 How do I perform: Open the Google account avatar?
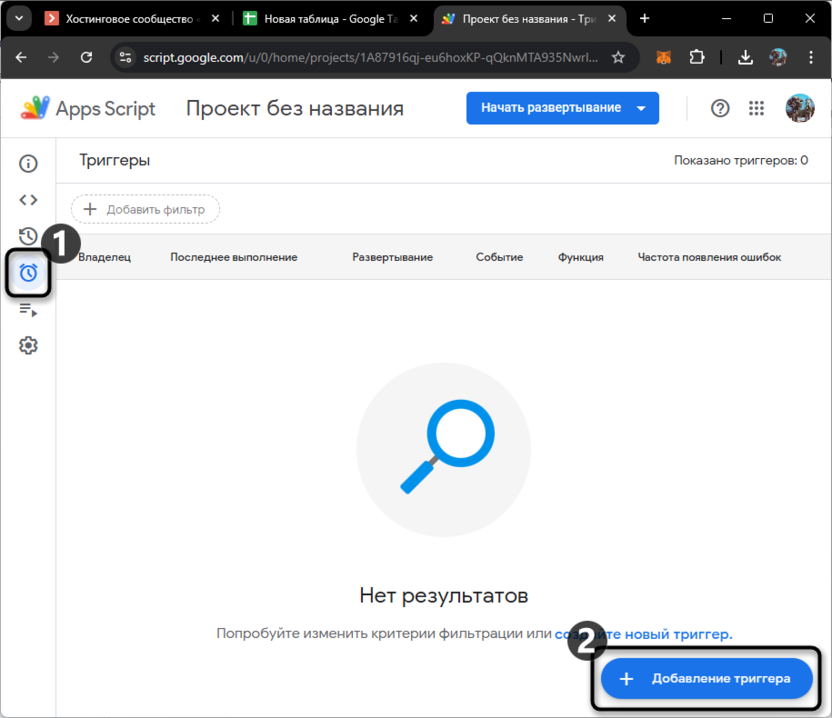pyautogui.click(x=800, y=108)
